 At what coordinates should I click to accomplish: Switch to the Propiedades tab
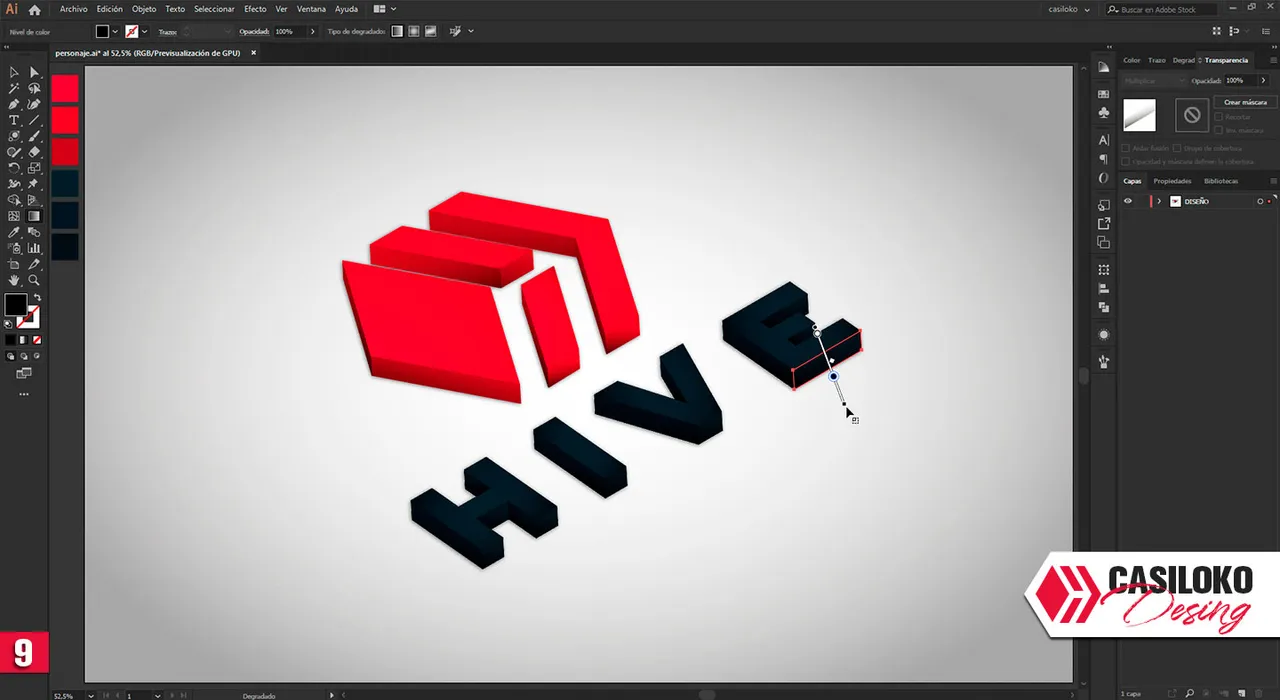[1172, 181]
